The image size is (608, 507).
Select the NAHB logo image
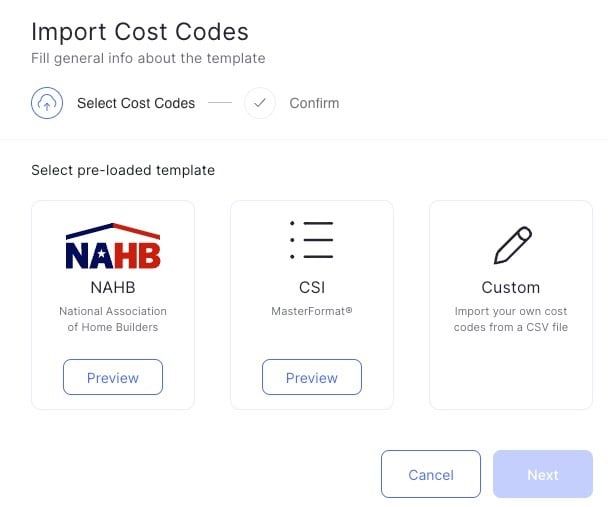(113, 246)
